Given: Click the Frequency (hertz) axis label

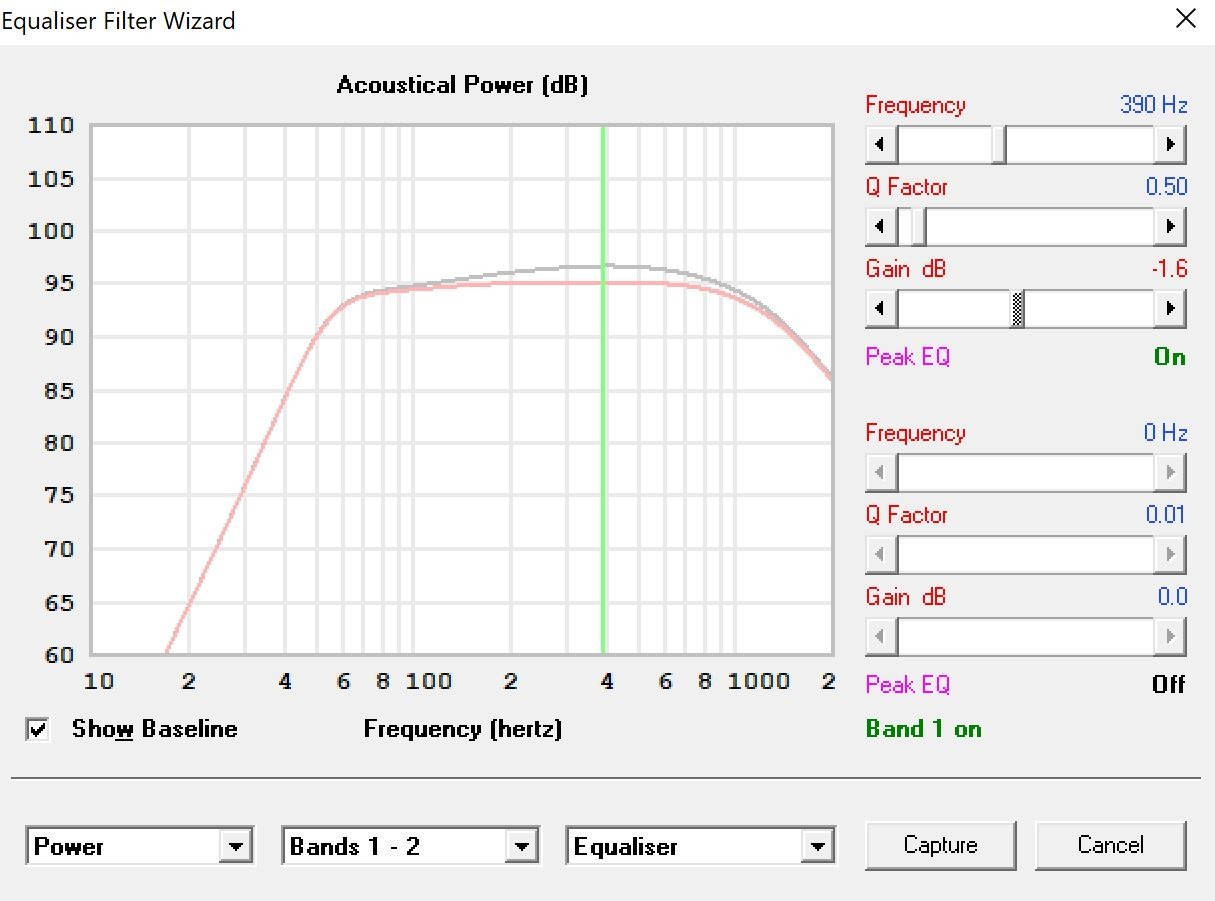Looking at the screenshot, I should pyautogui.click(x=463, y=729).
